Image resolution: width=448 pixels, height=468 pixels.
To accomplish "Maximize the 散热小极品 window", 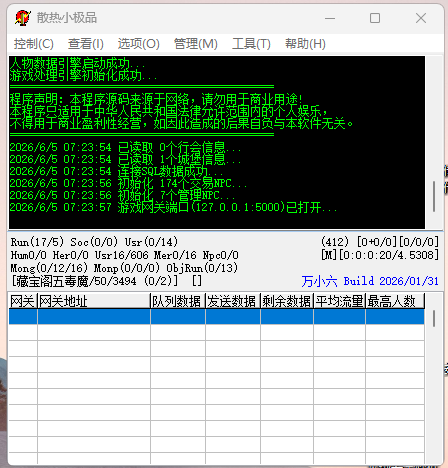I will tap(375, 18).
